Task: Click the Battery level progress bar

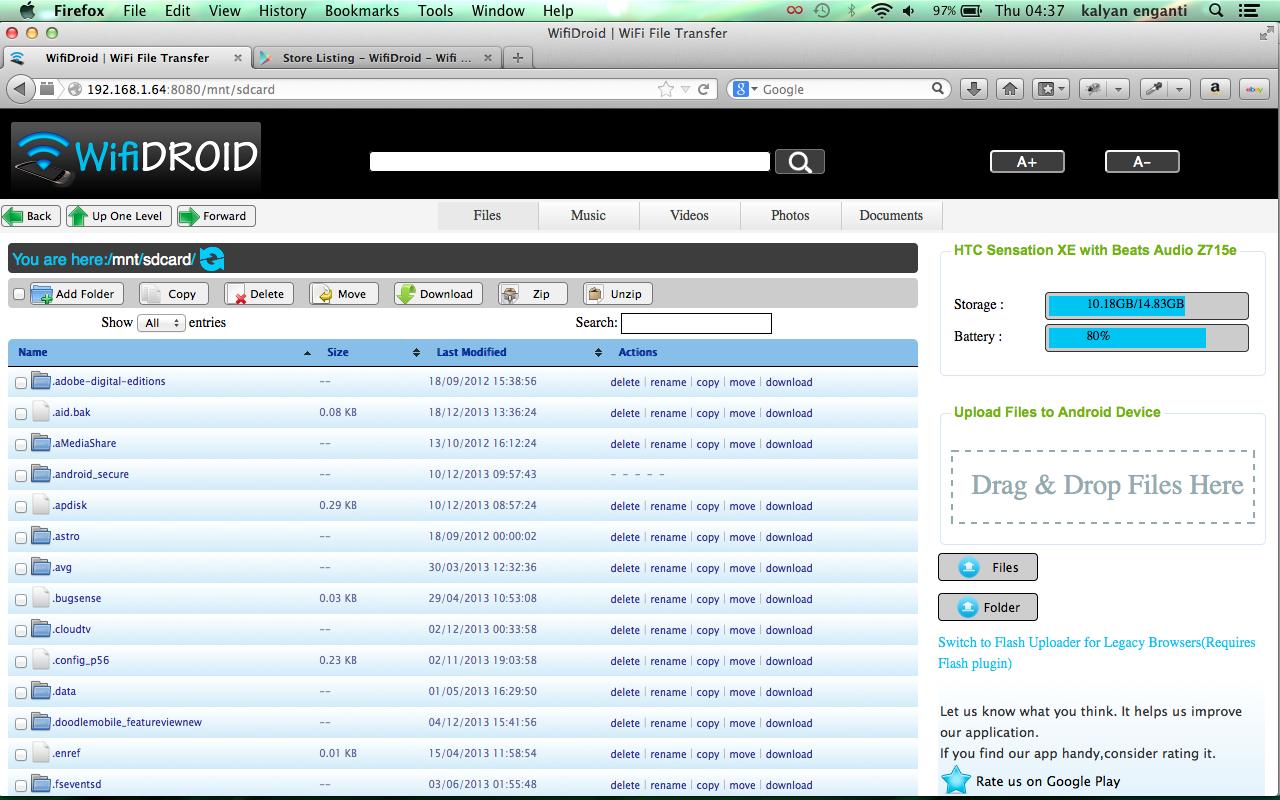Action: (x=1146, y=337)
